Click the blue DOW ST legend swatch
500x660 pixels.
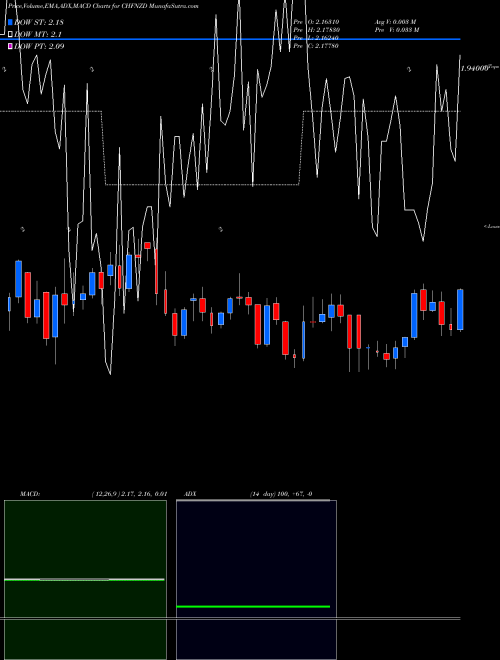(11, 22)
